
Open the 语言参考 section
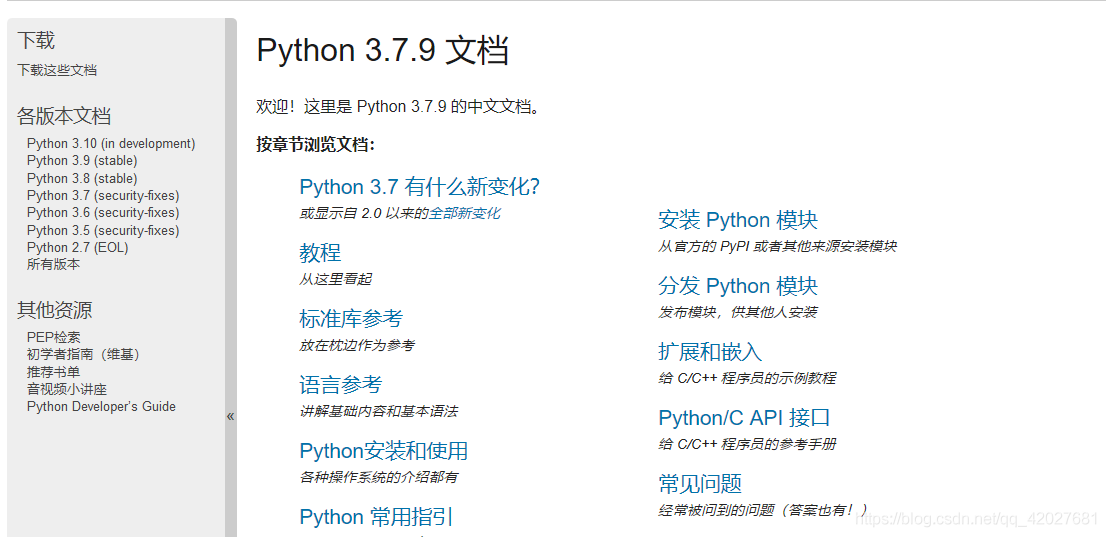click(341, 385)
